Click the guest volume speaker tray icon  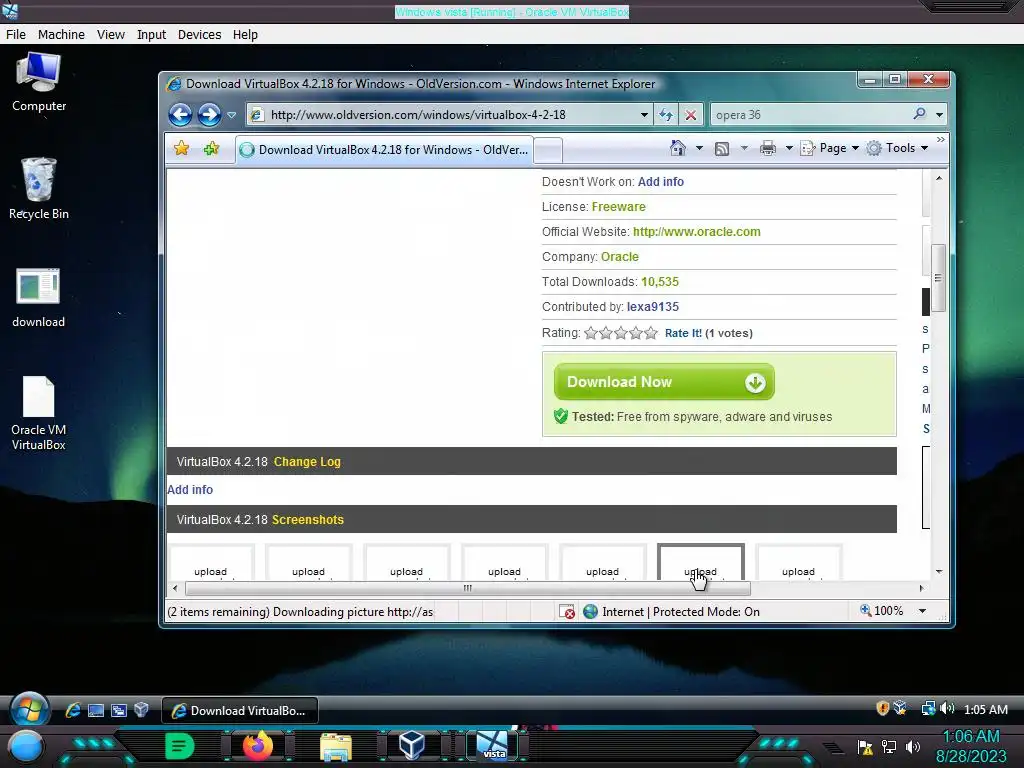[947, 709]
